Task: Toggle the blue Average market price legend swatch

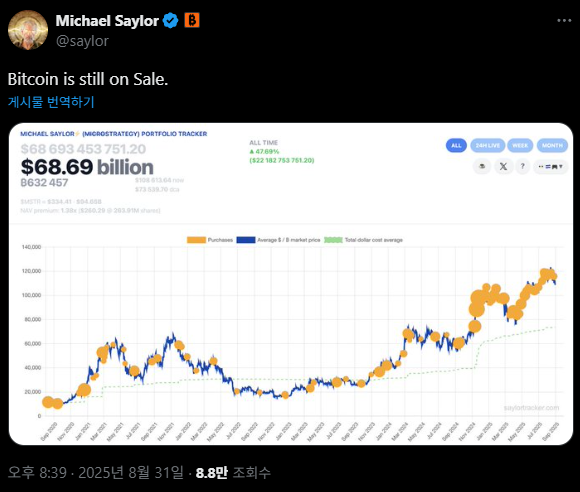Action: click(246, 240)
